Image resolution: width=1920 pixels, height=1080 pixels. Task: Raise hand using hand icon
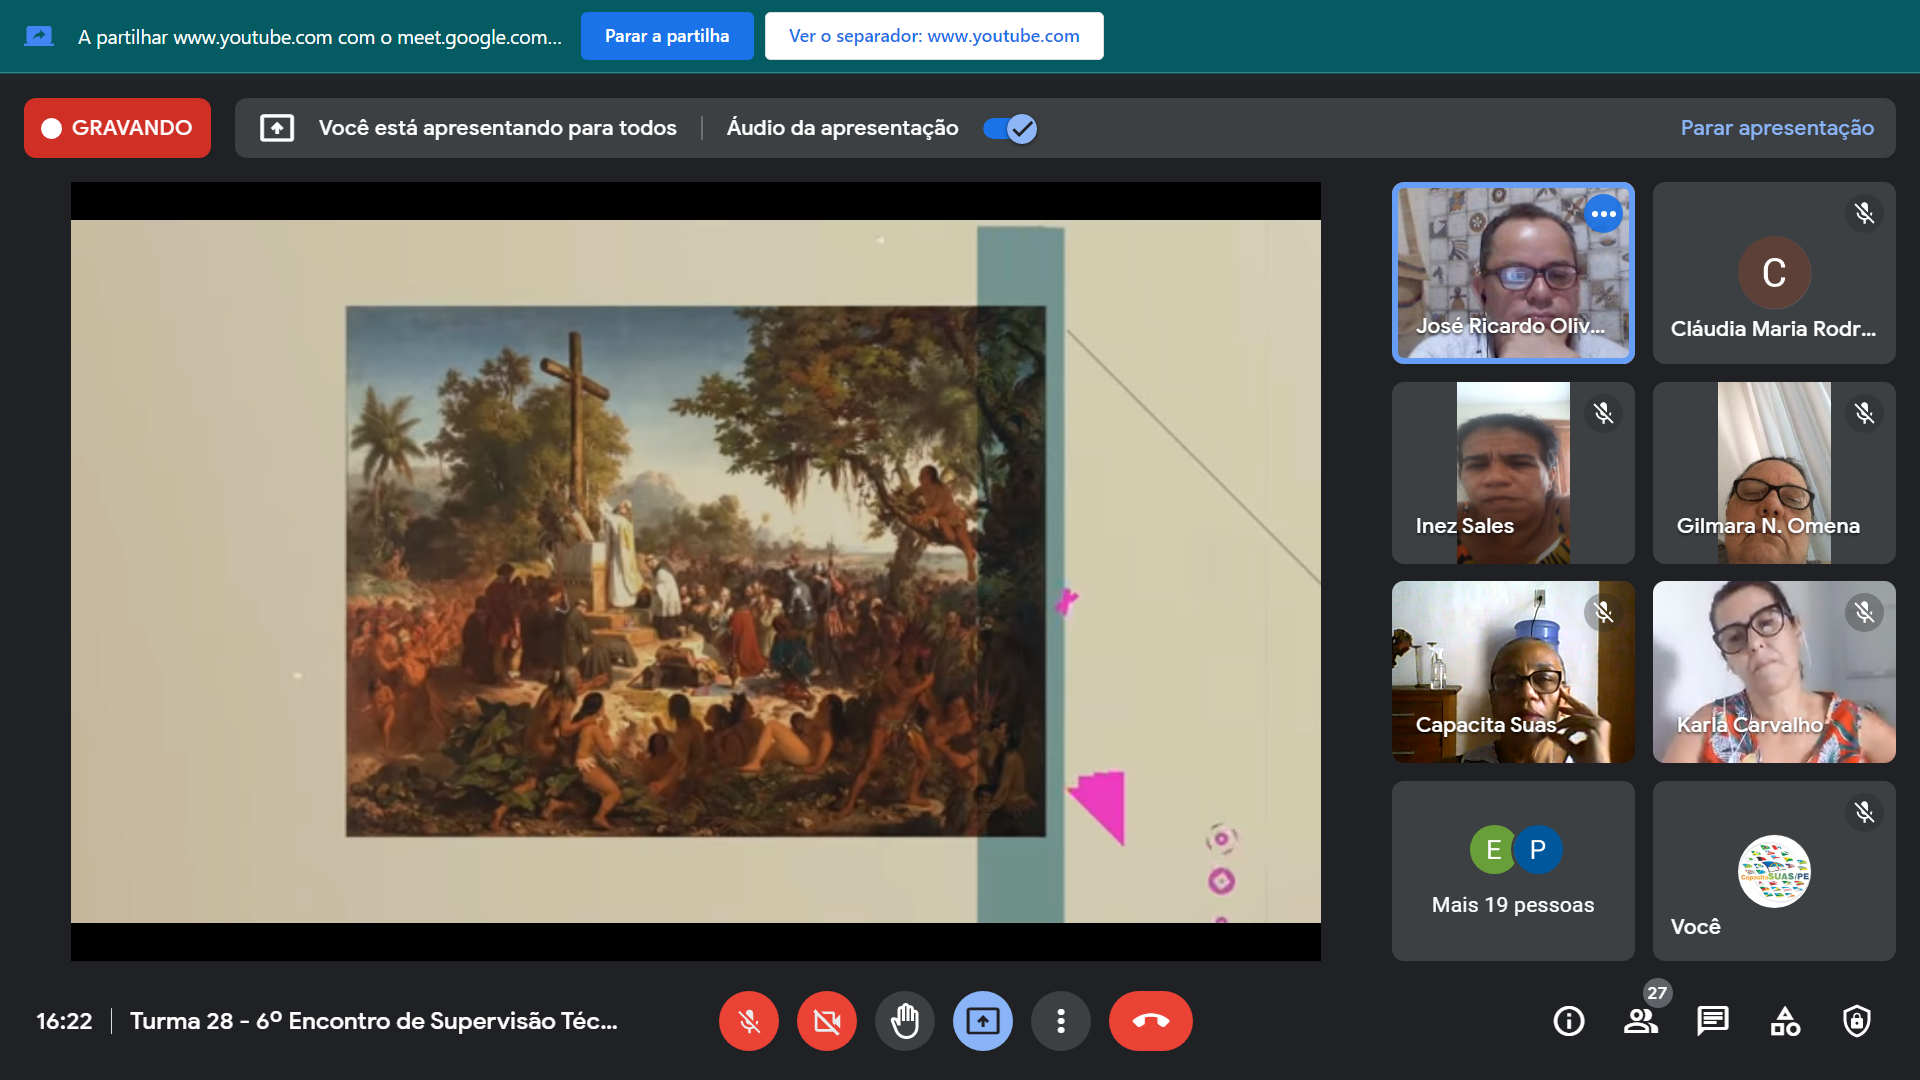pyautogui.click(x=904, y=1021)
